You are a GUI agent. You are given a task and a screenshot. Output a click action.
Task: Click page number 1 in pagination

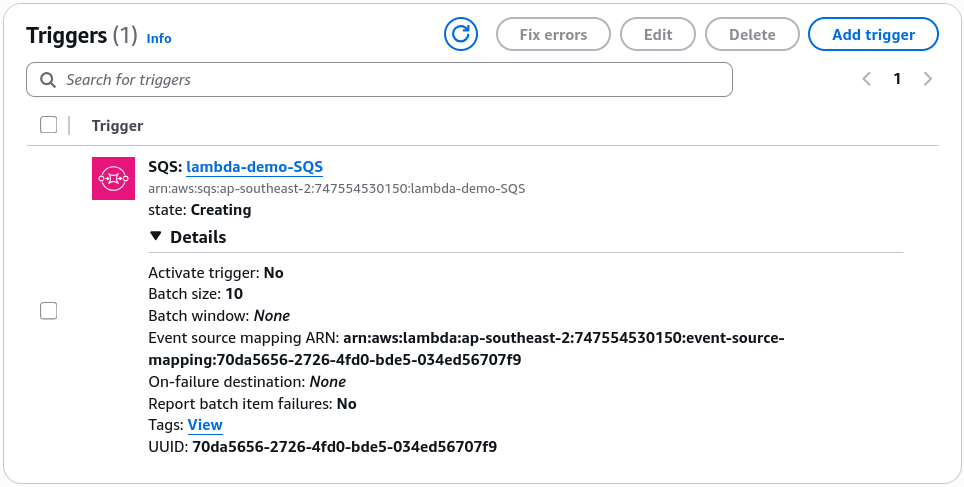(x=898, y=79)
